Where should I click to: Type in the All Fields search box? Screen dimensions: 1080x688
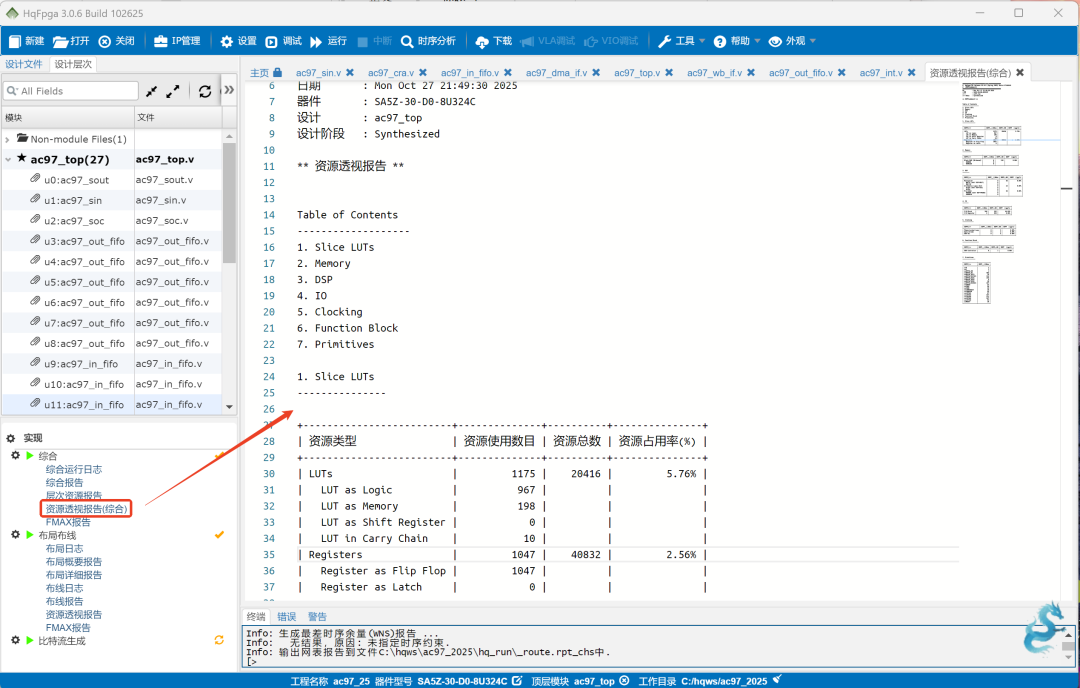click(70, 90)
